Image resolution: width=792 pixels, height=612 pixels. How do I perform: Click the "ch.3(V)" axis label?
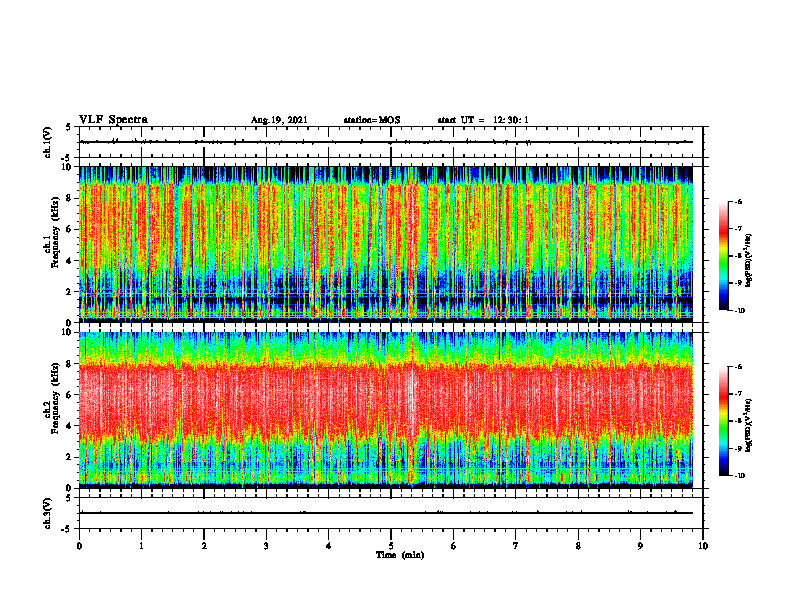[48, 513]
